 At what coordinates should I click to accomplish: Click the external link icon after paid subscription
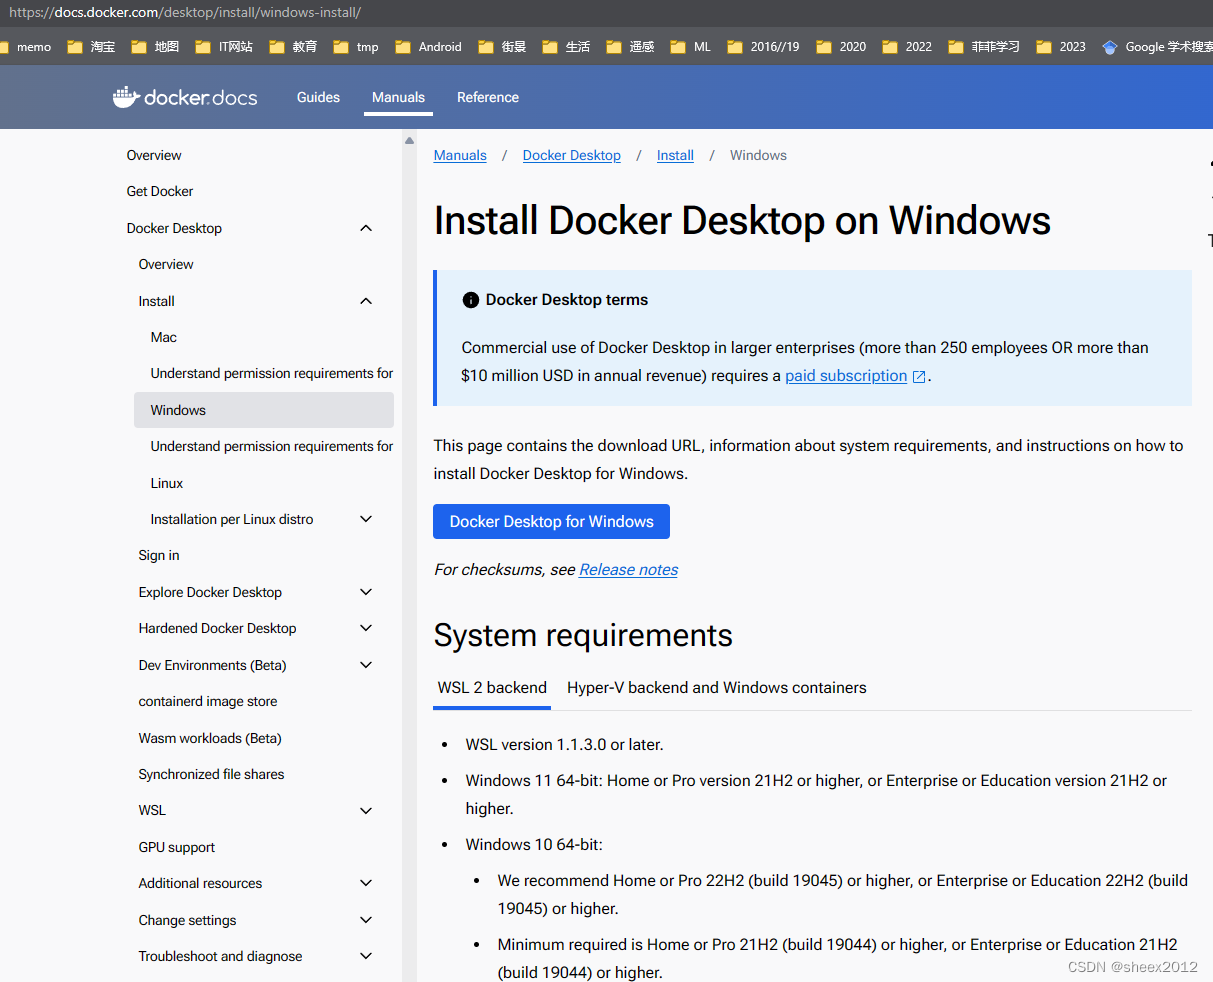click(919, 377)
